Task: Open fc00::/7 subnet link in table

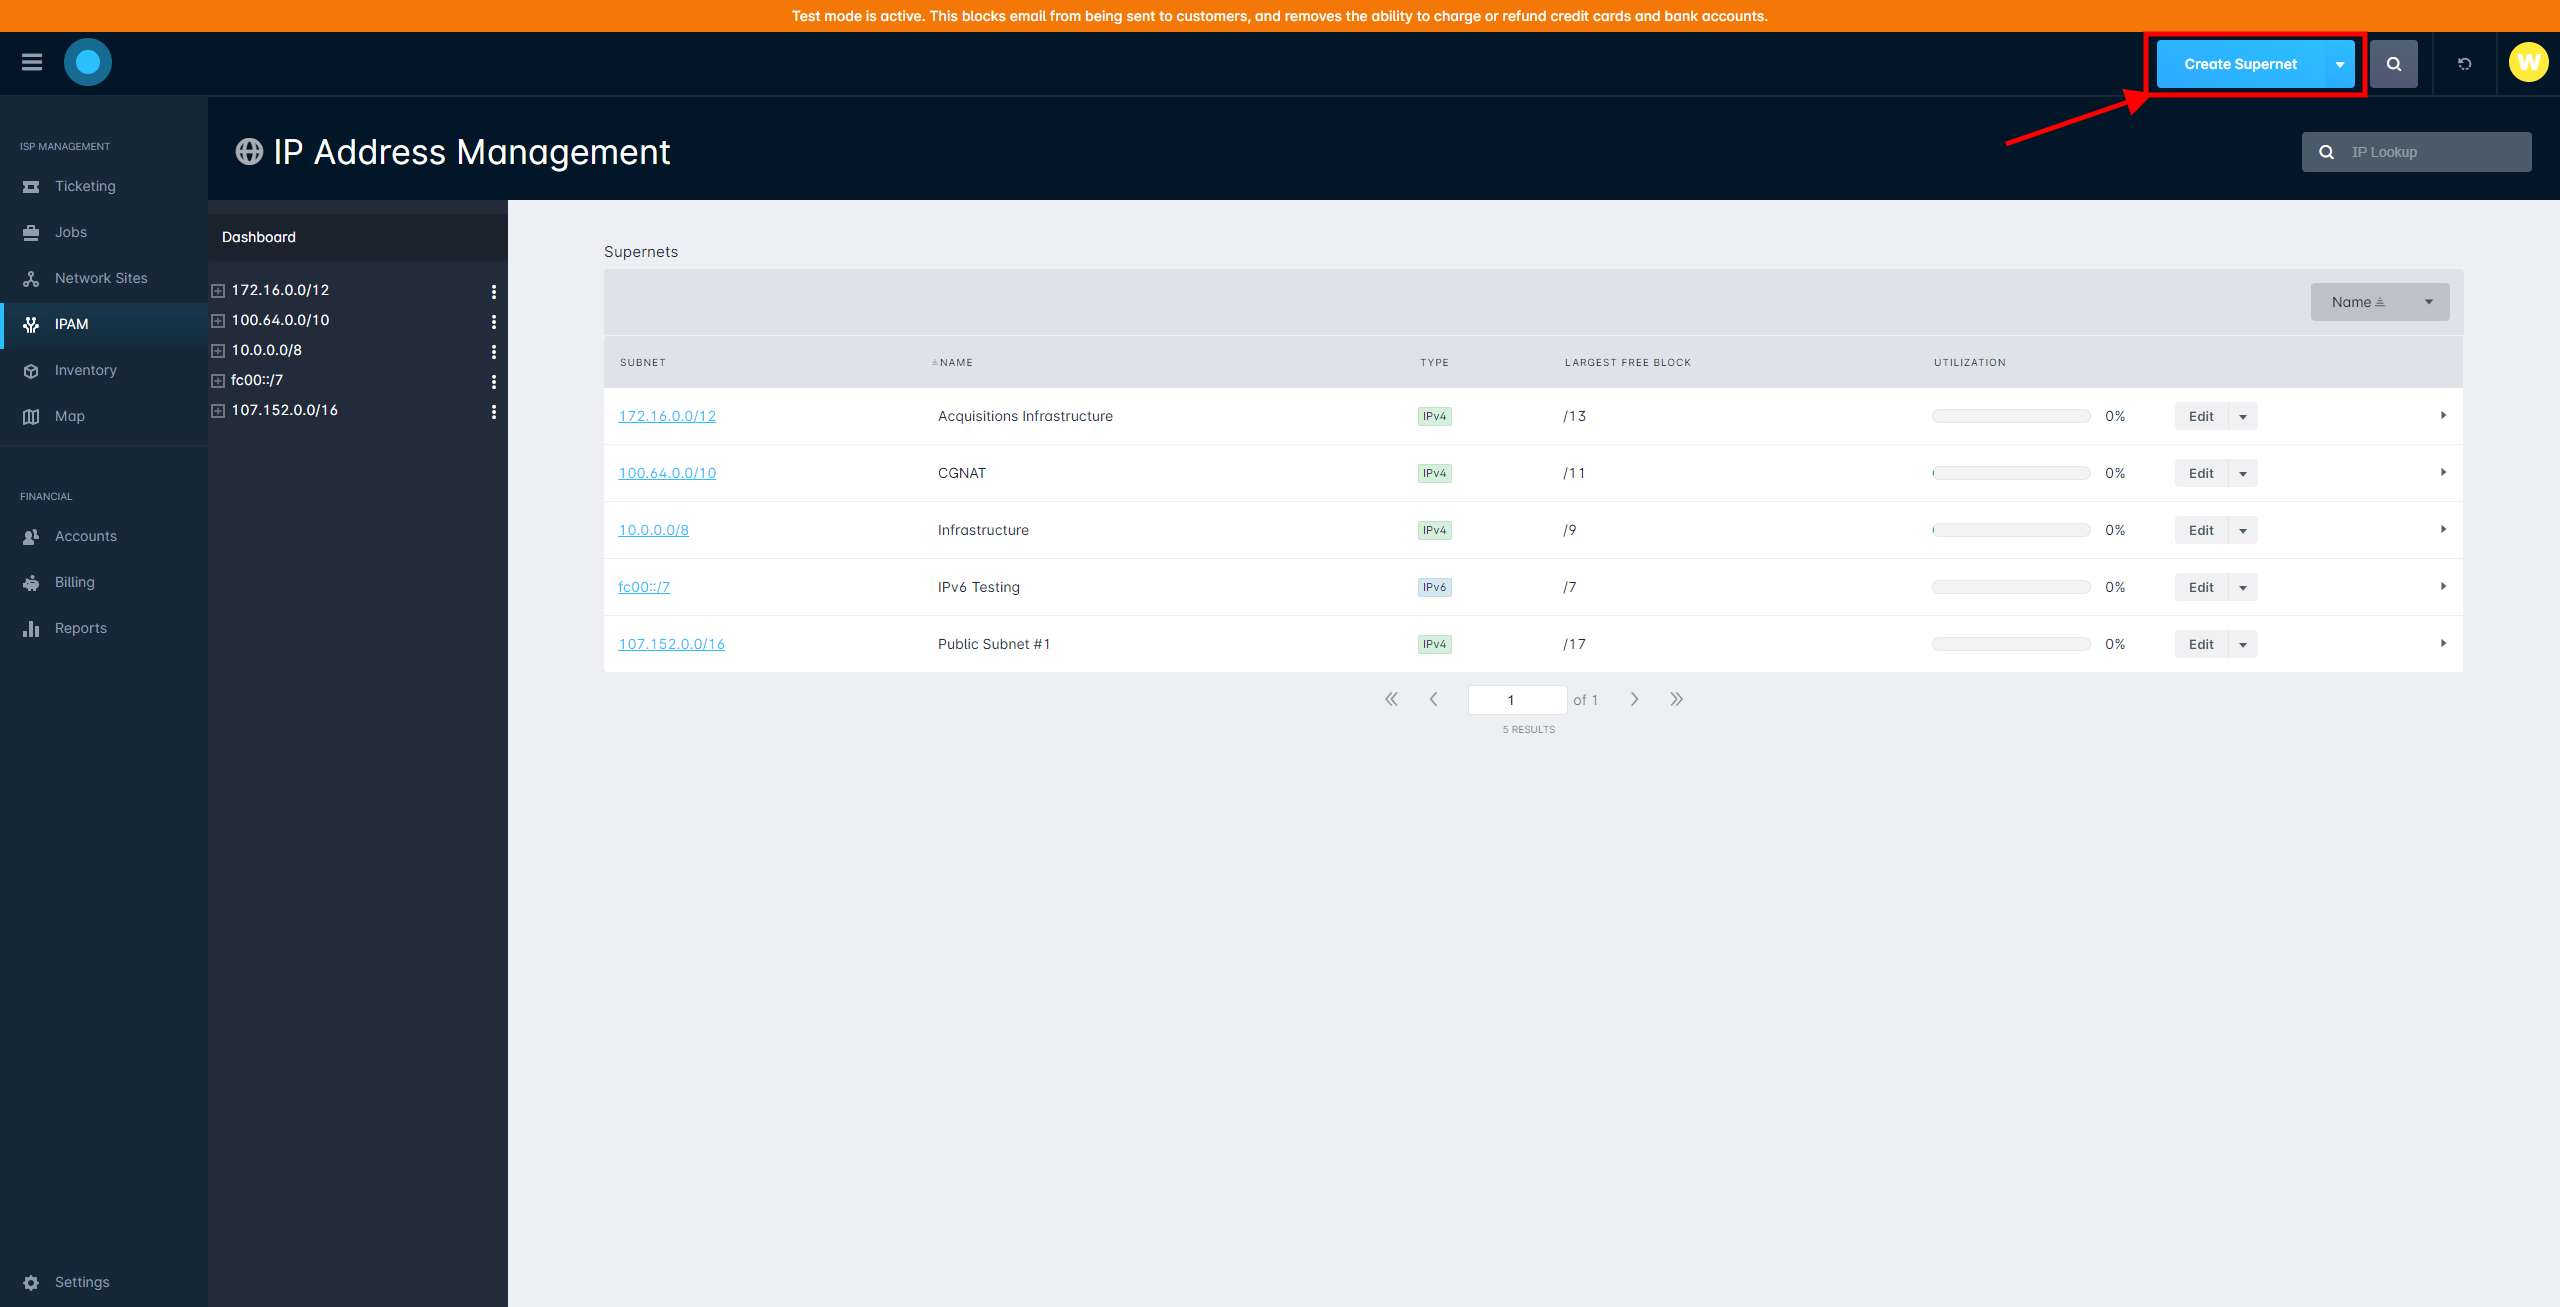Action: coord(644,587)
